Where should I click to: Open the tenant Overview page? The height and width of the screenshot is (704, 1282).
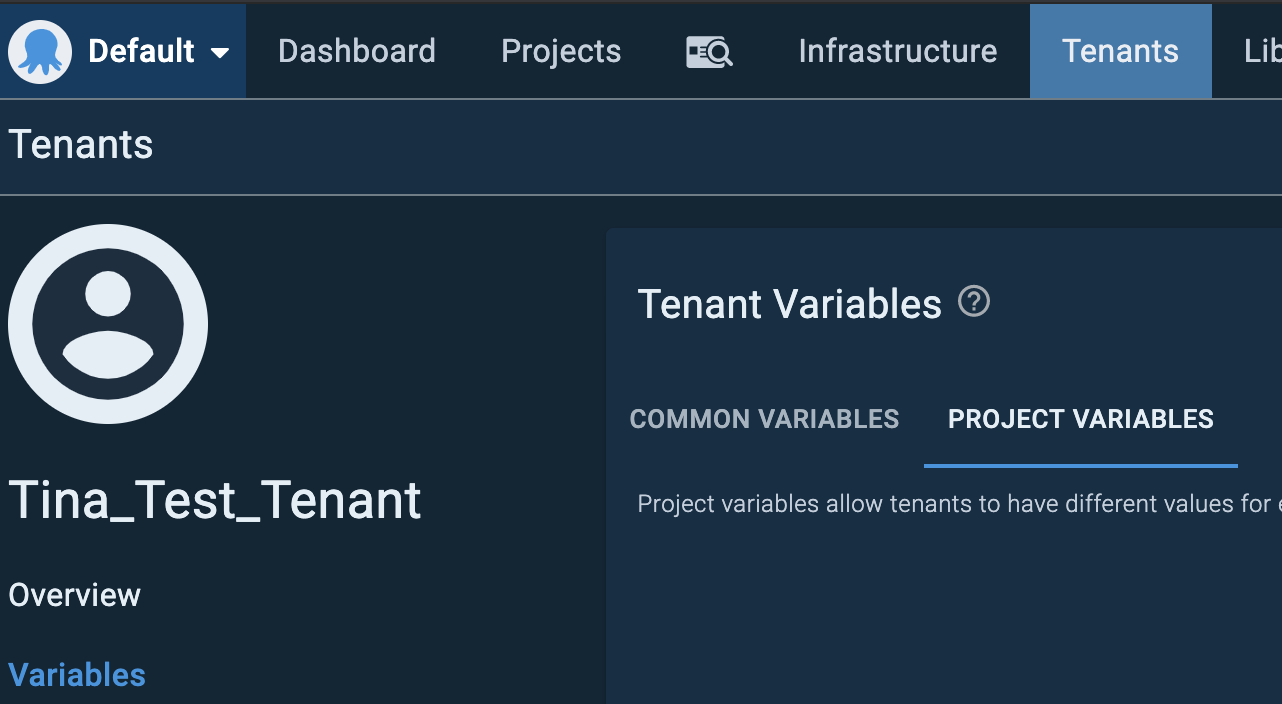74,594
